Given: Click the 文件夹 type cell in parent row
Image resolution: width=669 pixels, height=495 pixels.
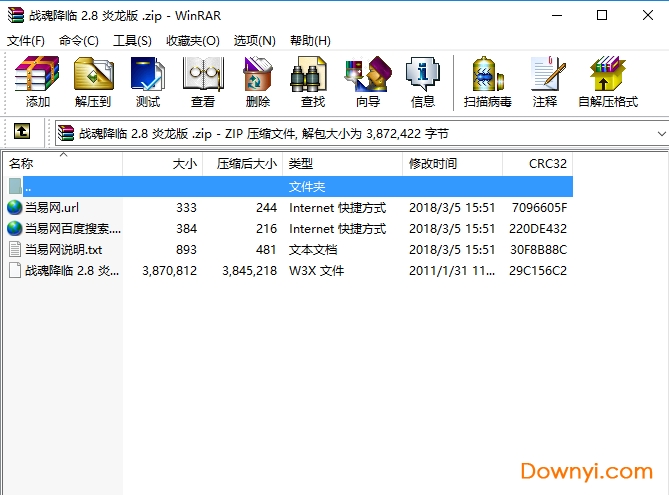Looking at the screenshot, I should (307, 186).
